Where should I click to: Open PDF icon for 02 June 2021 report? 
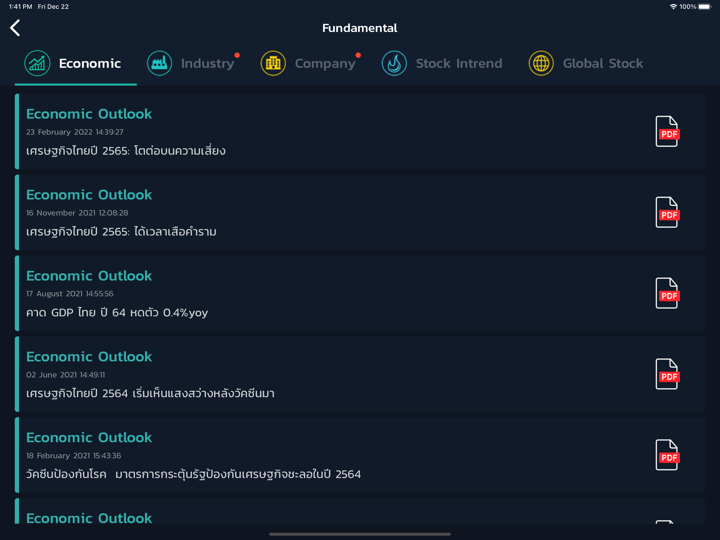667,374
